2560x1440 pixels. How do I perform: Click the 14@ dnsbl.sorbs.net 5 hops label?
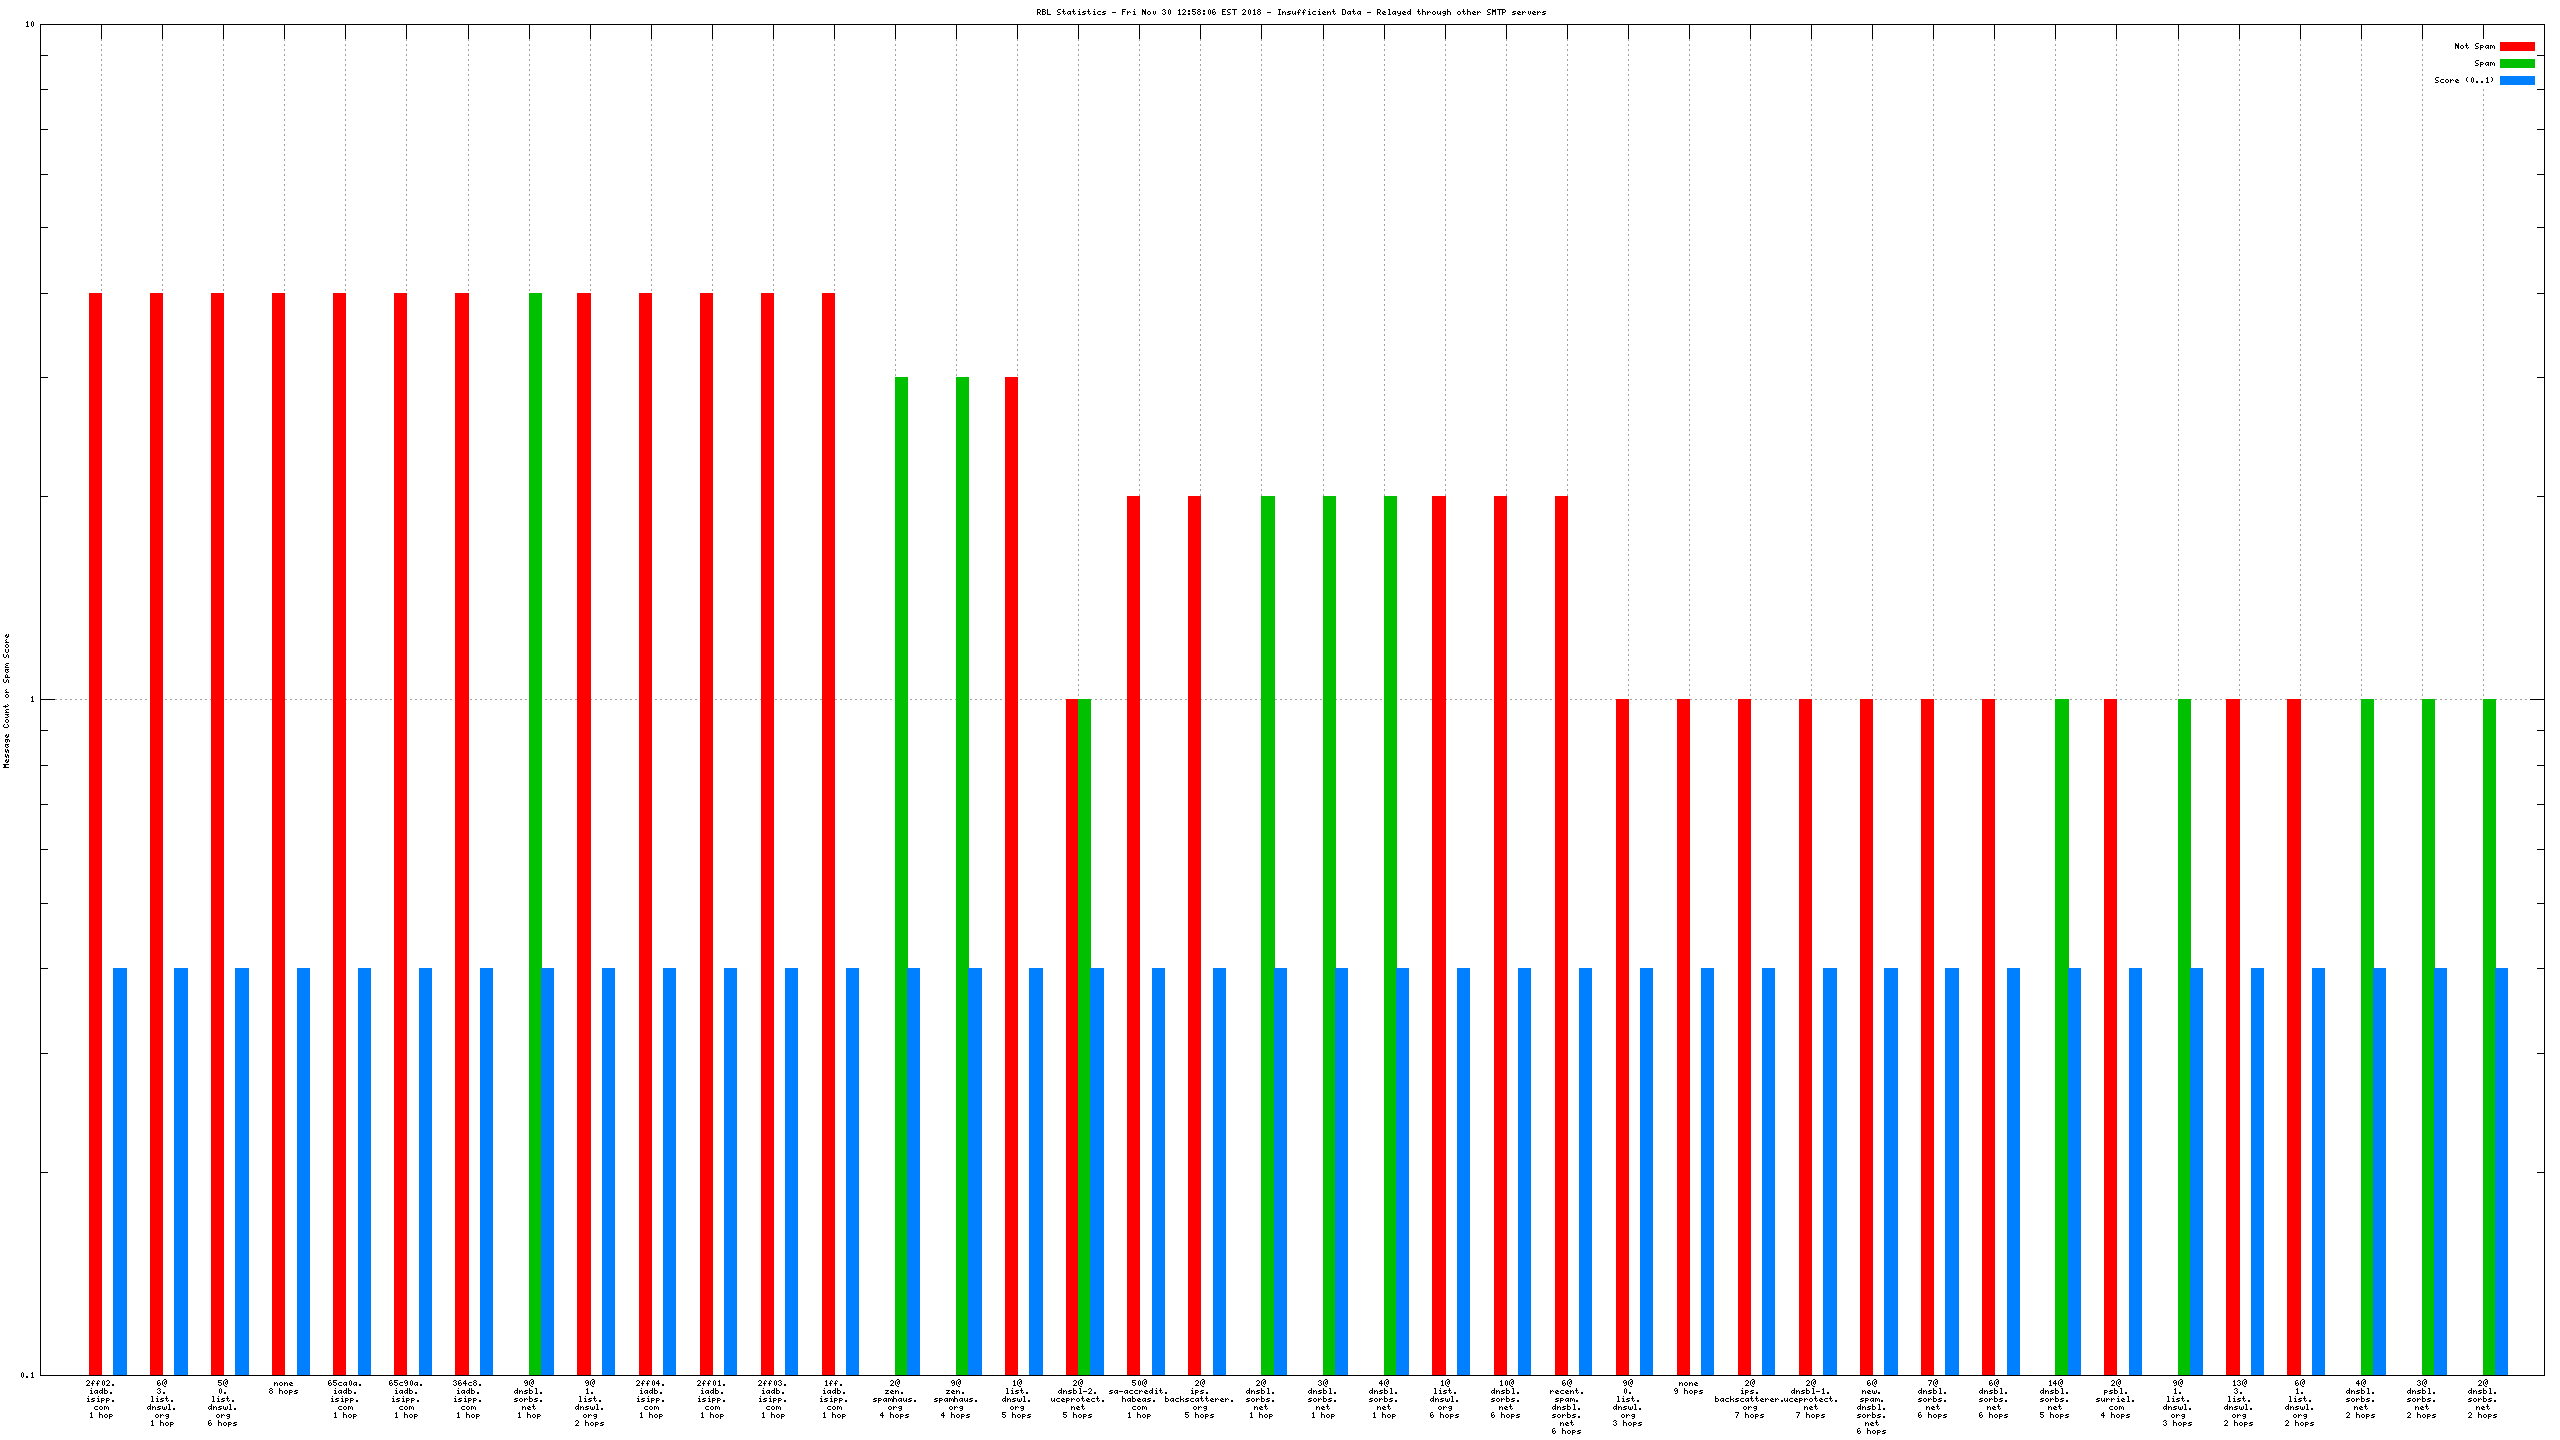(2055, 1399)
